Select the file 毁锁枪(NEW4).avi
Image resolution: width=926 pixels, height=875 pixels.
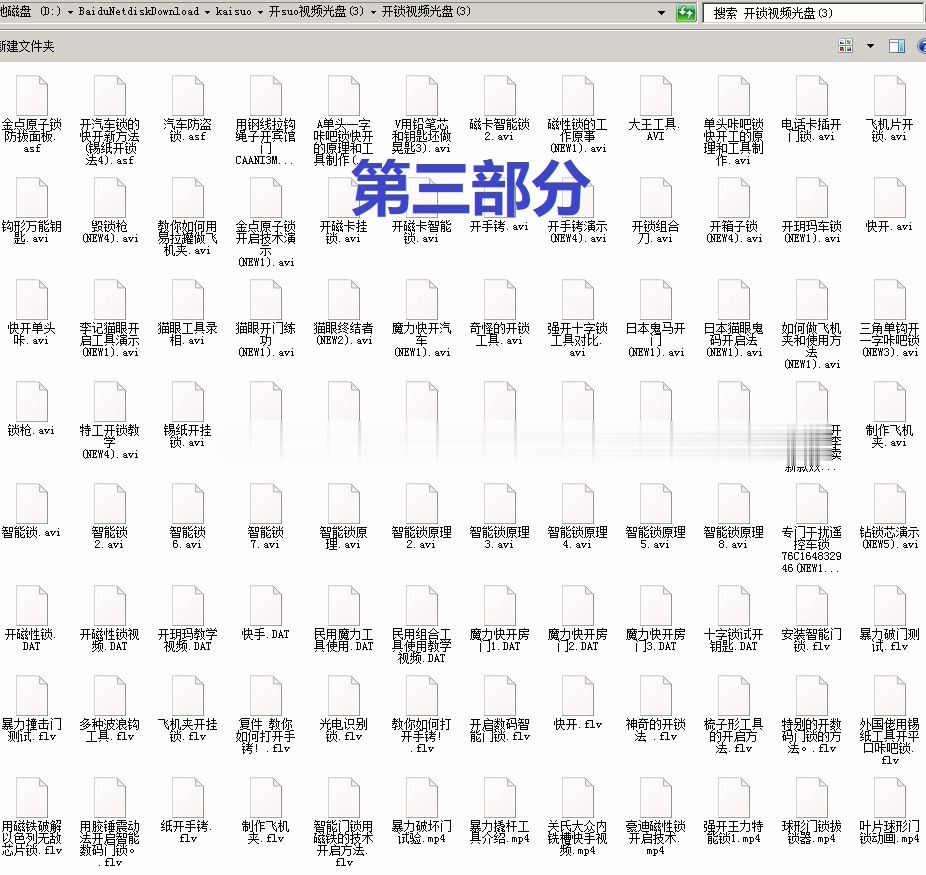[110, 210]
